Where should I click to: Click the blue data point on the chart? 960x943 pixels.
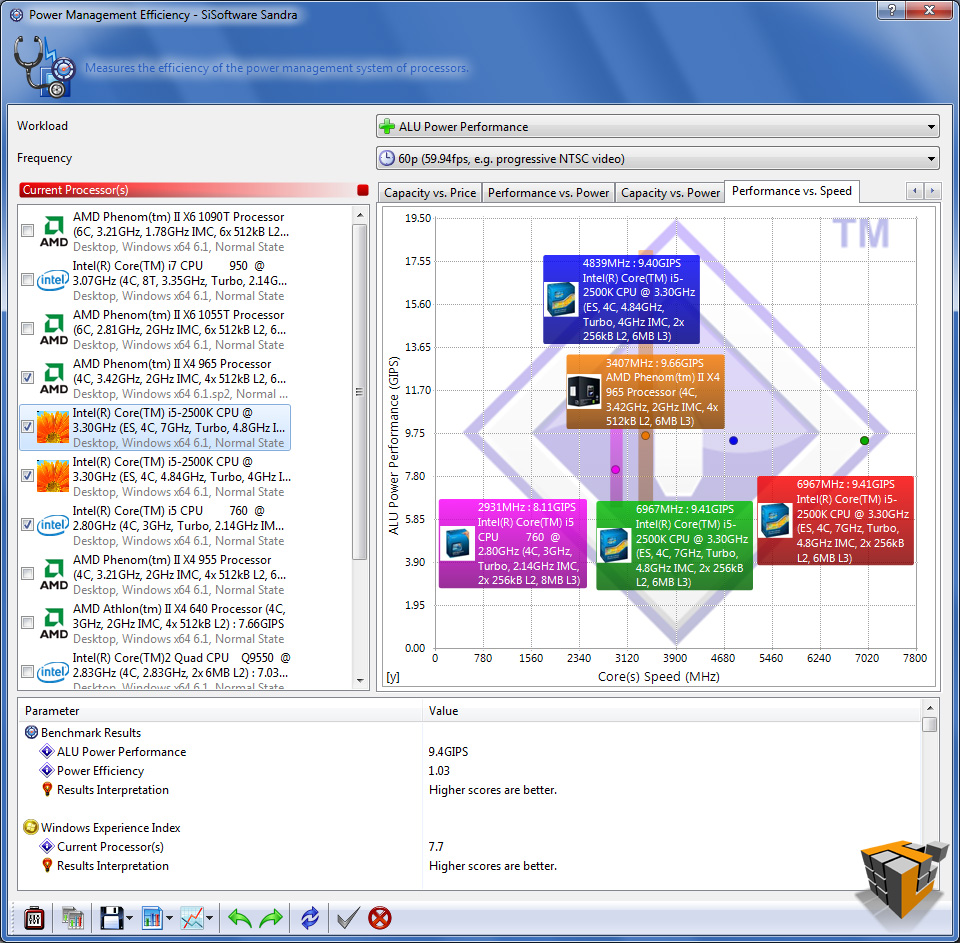tap(733, 440)
